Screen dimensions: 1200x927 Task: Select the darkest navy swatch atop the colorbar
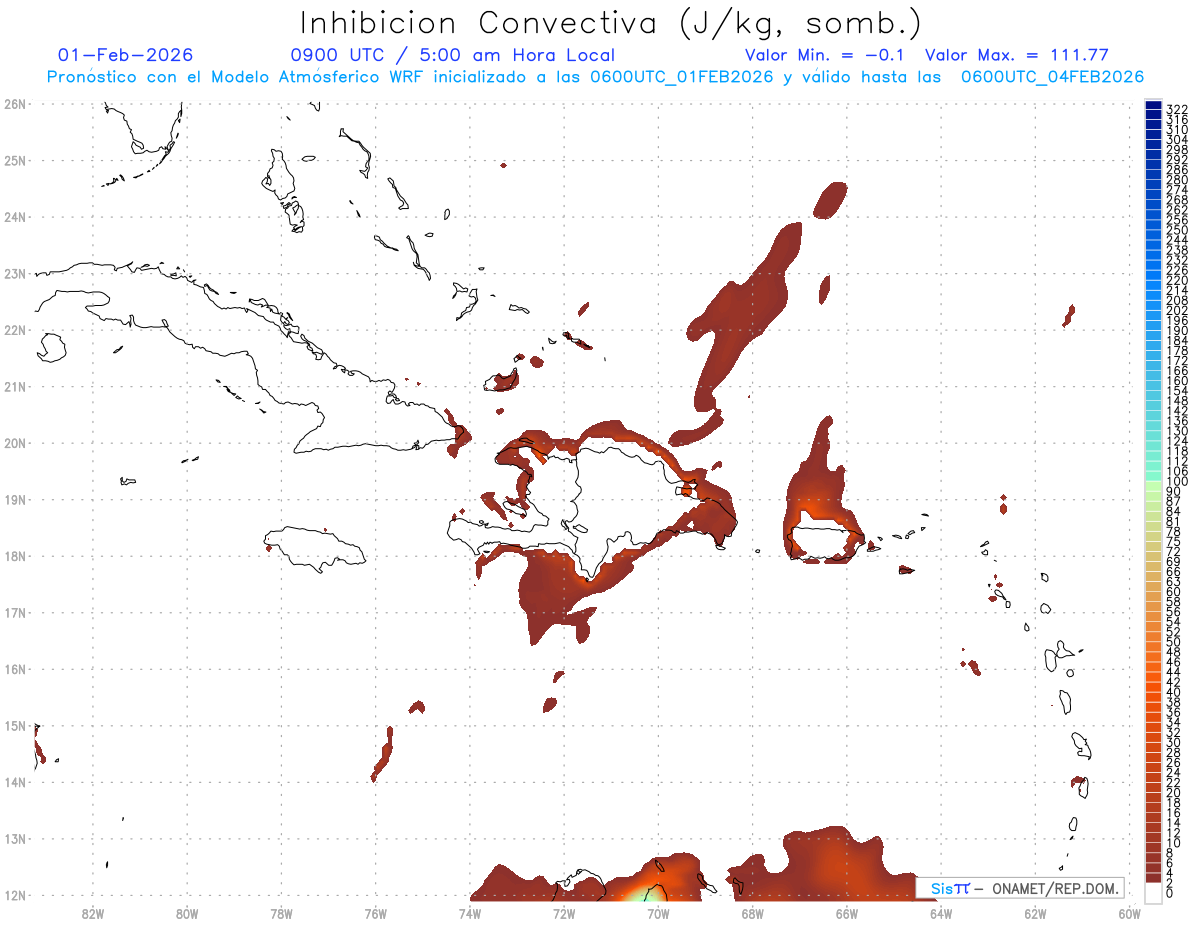(x=1153, y=106)
